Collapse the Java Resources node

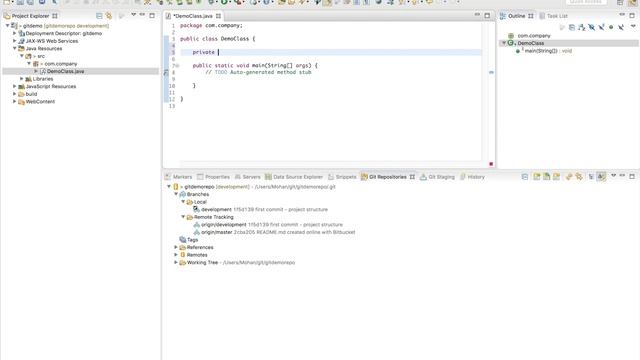point(15,49)
